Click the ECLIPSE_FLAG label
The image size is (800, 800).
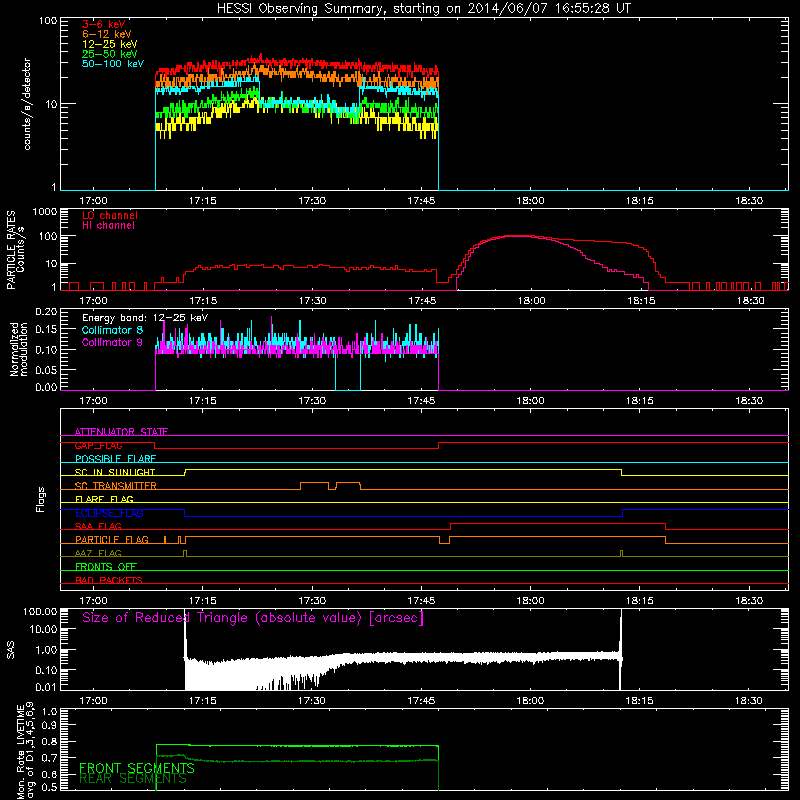[109, 513]
